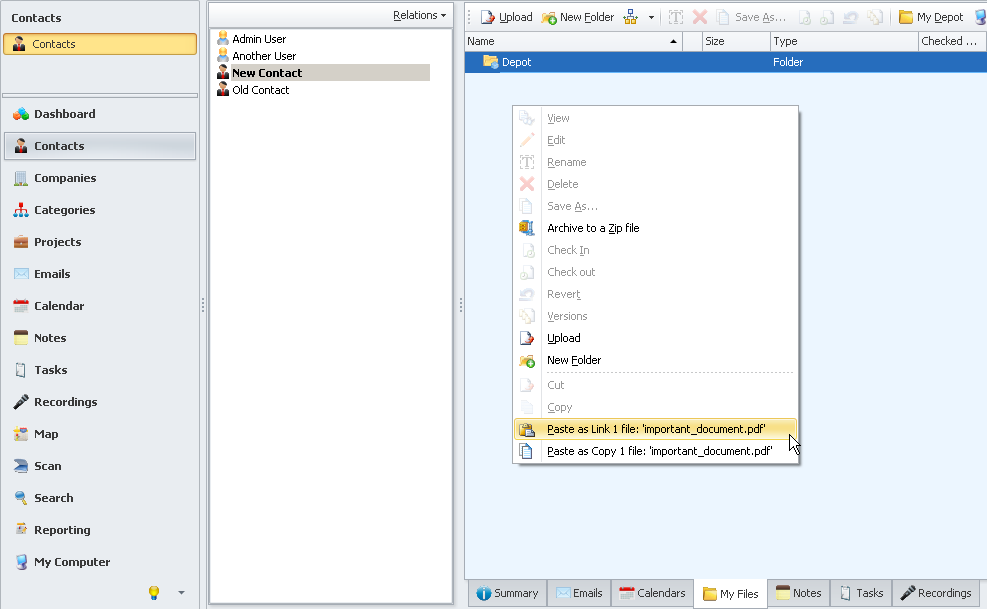987x609 pixels.
Task: Switch to the Summary tab
Action: [x=507, y=593]
